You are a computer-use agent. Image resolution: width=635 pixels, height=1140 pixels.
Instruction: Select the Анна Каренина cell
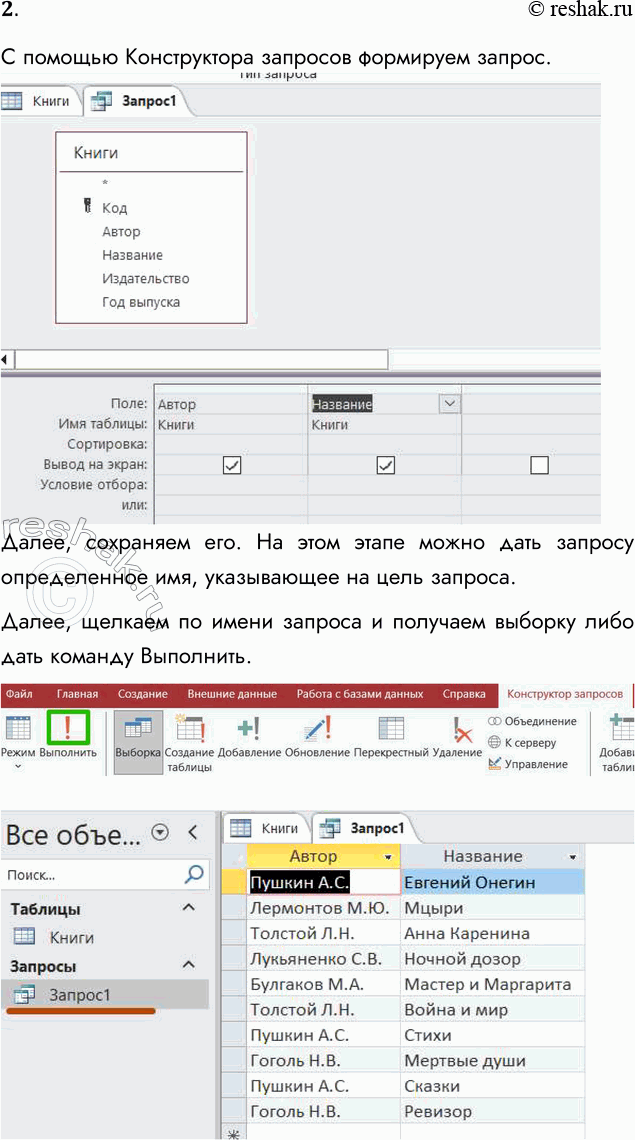click(x=492, y=934)
